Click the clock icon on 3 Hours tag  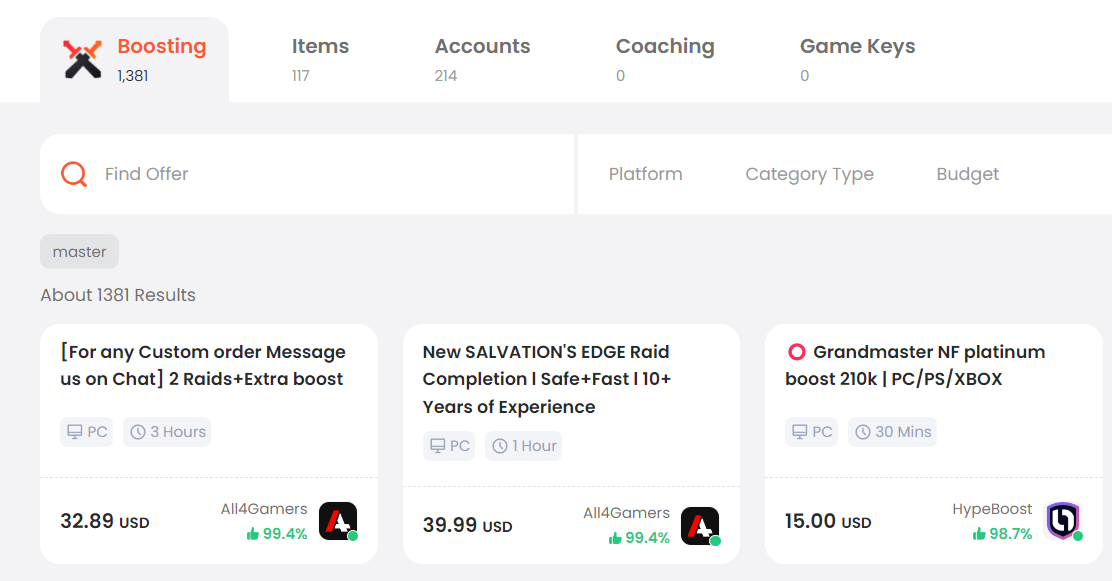138,432
